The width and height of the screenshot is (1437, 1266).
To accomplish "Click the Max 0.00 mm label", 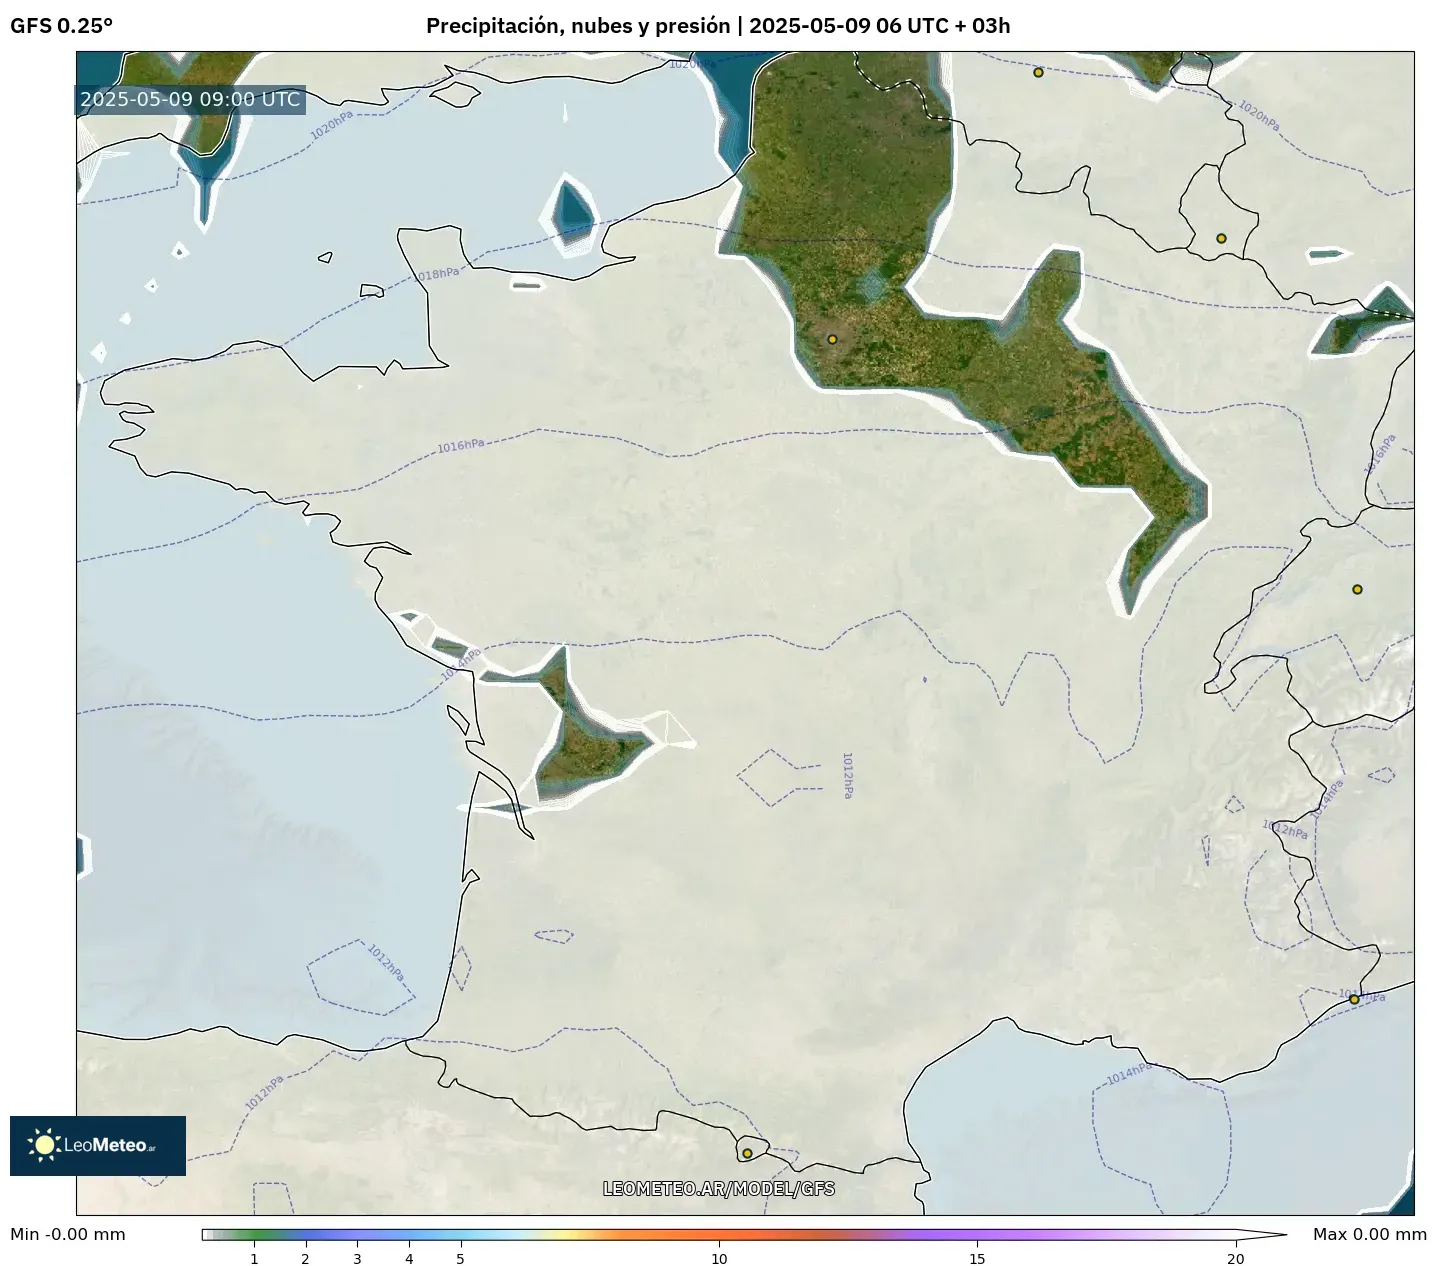I will click(x=1370, y=1234).
